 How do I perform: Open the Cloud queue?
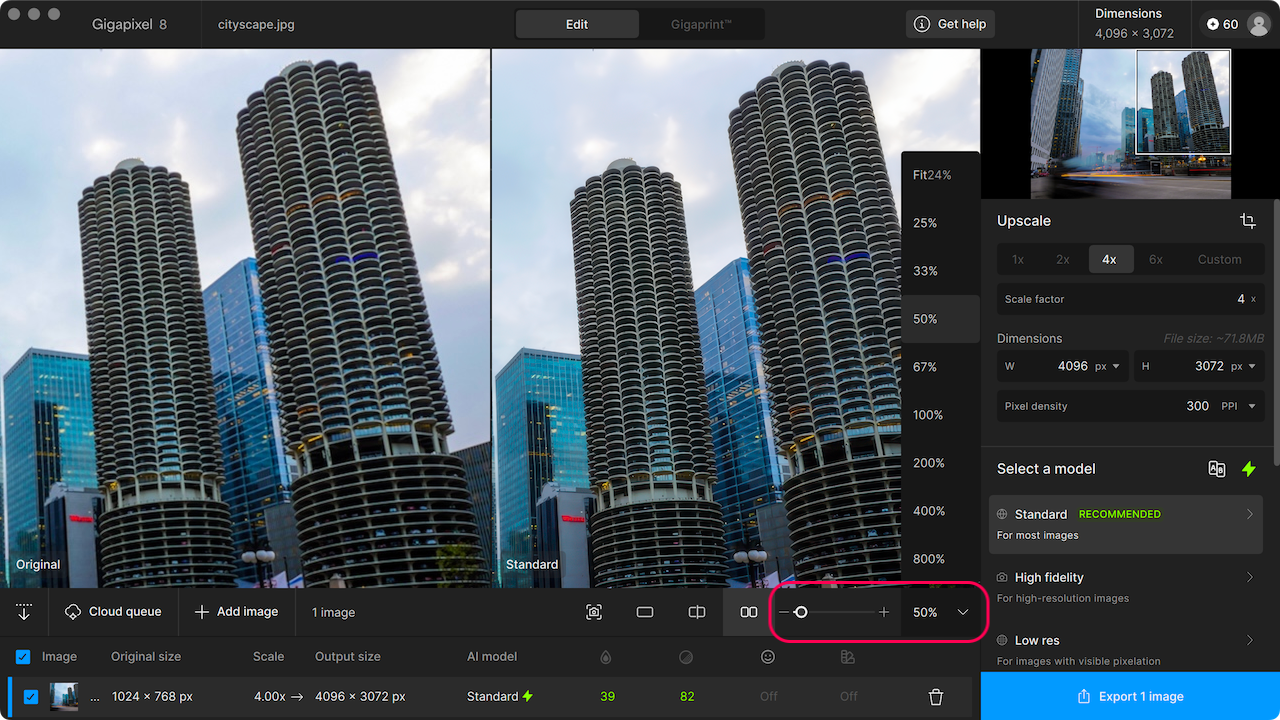112,612
